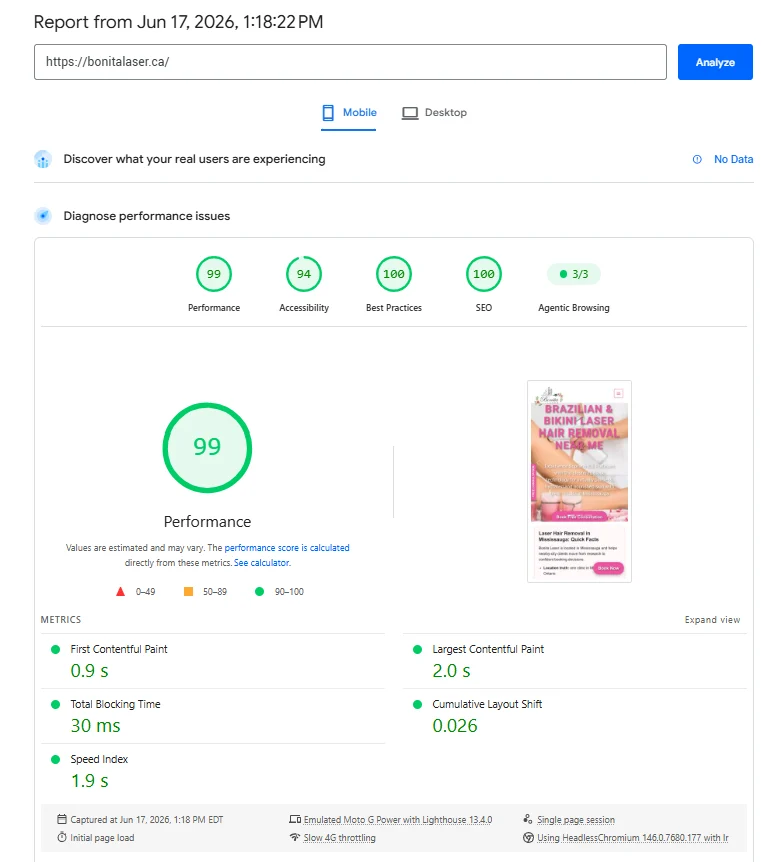Click the stopwatch icon beside Initial page load
This screenshot has width=776, height=862.
(x=62, y=837)
